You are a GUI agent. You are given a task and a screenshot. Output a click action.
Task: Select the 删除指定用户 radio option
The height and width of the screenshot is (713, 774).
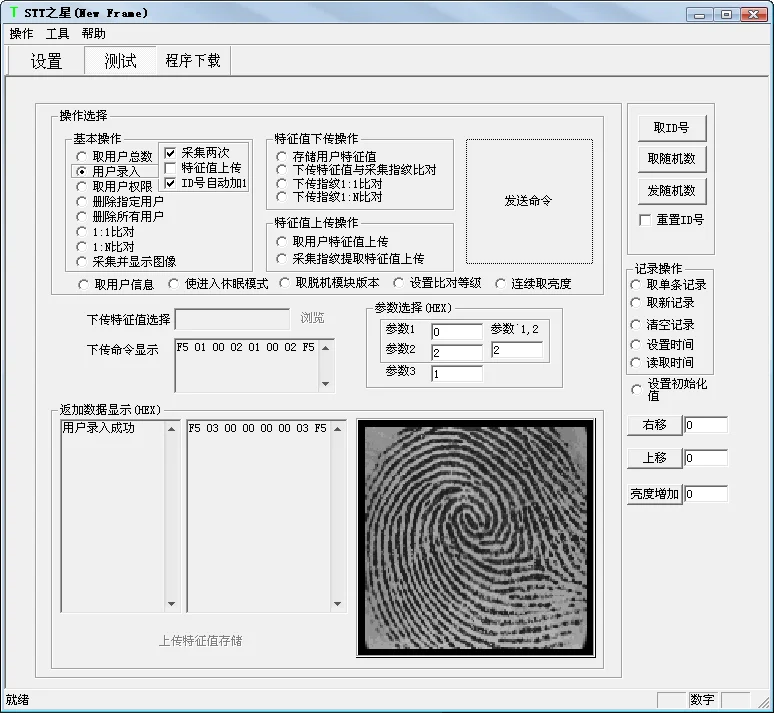click(x=120, y=201)
